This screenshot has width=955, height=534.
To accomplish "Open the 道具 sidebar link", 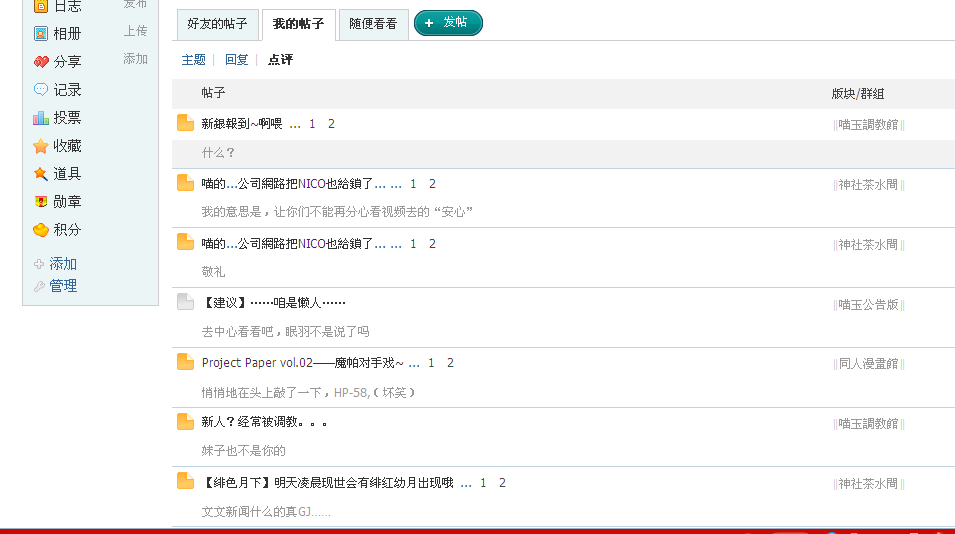I will tap(67, 174).
